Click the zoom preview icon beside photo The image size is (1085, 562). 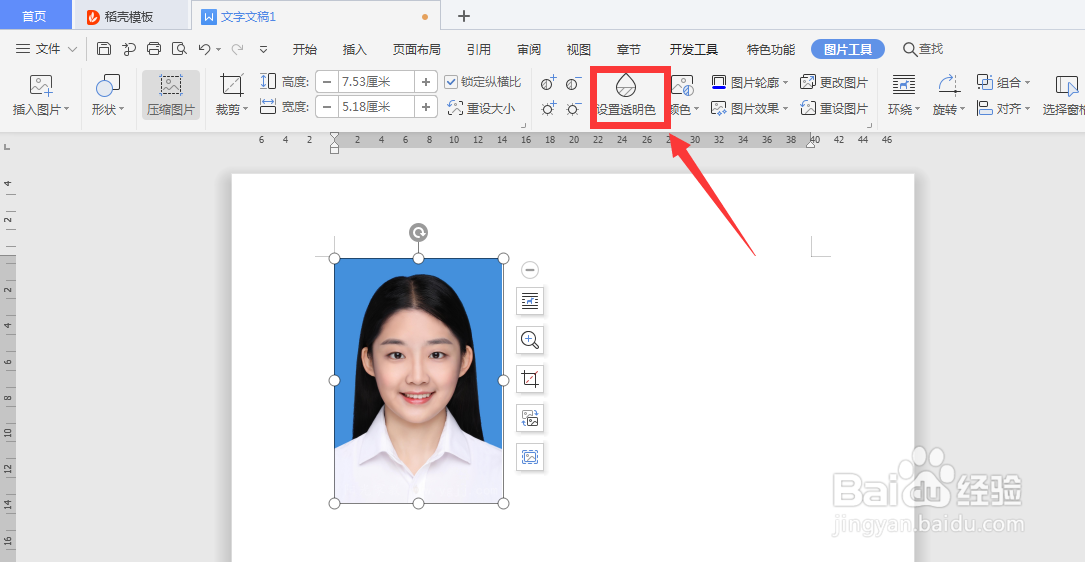coord(530,339)
